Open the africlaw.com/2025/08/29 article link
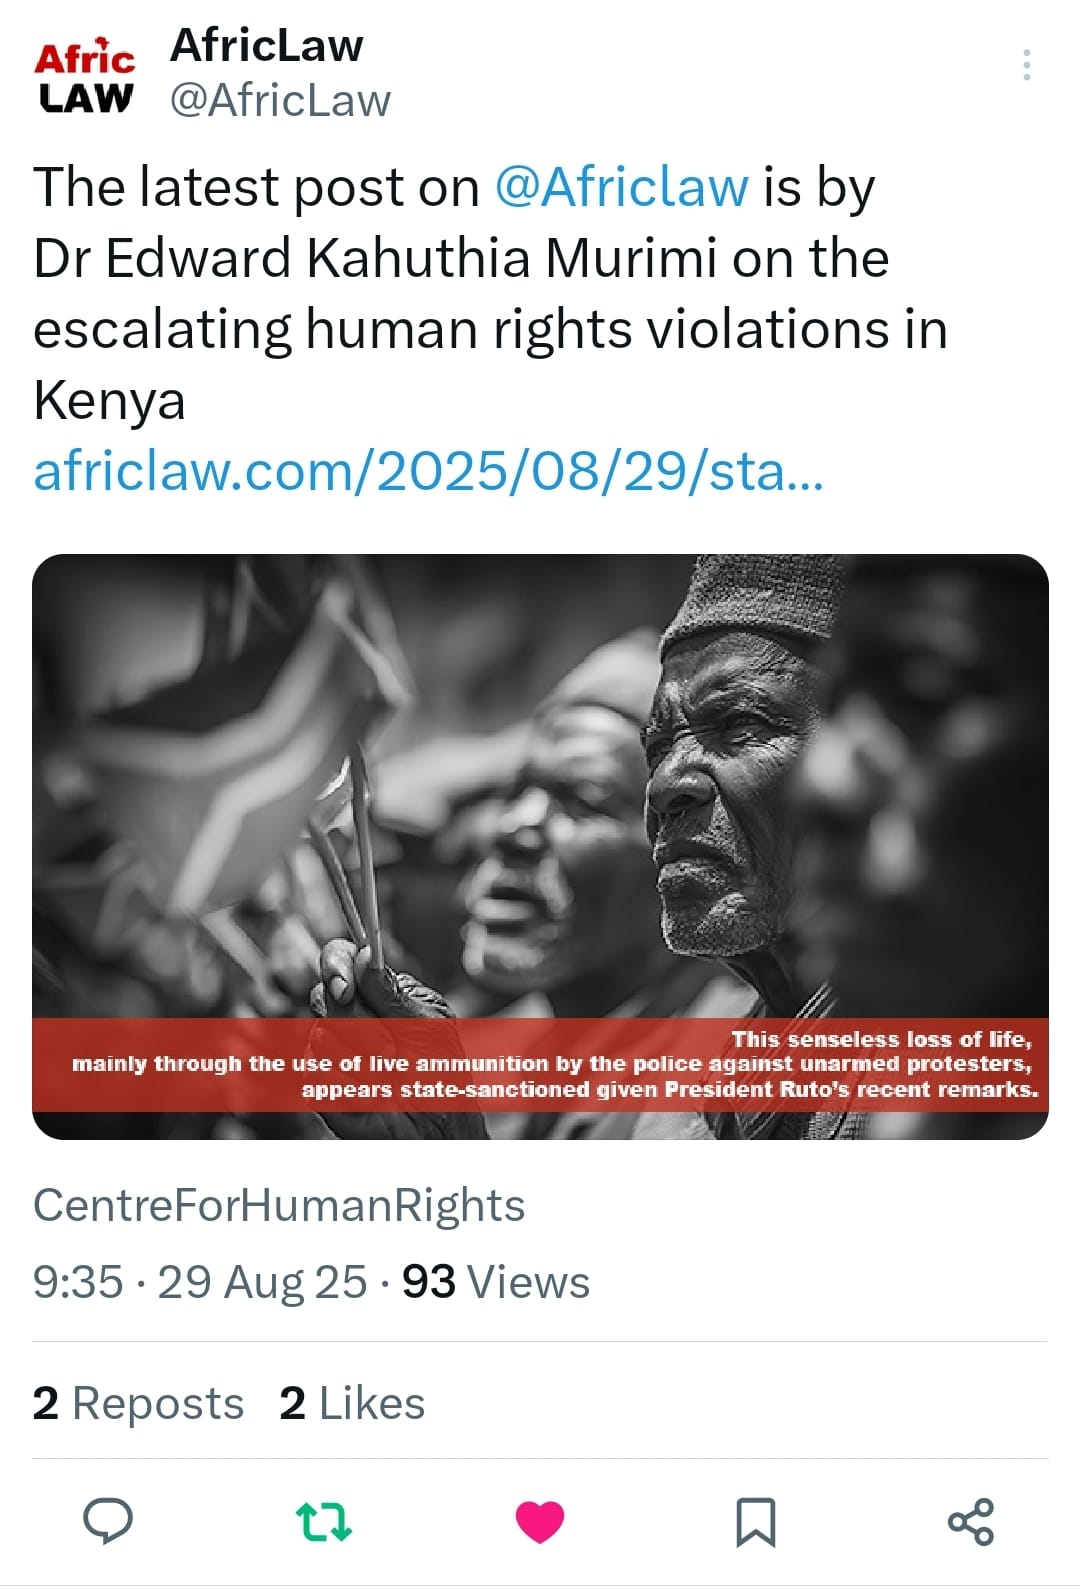The image size is (1080, 1590). point(428,471)
